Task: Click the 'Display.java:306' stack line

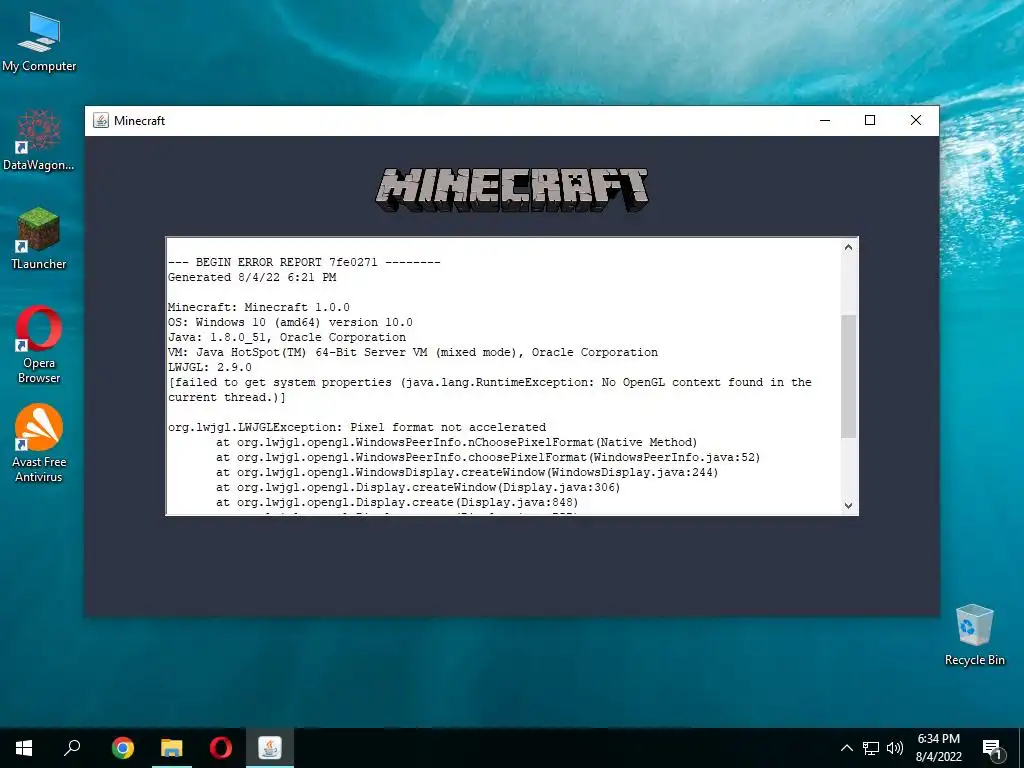Action: (x=418, y=487)
